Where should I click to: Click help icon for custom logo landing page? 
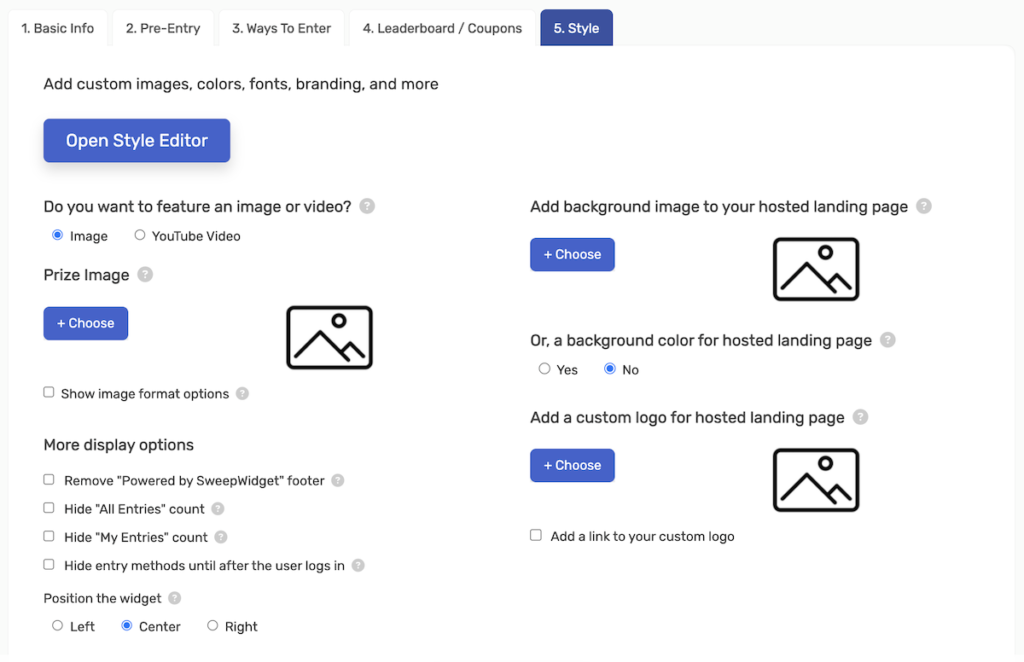[860, 417]
